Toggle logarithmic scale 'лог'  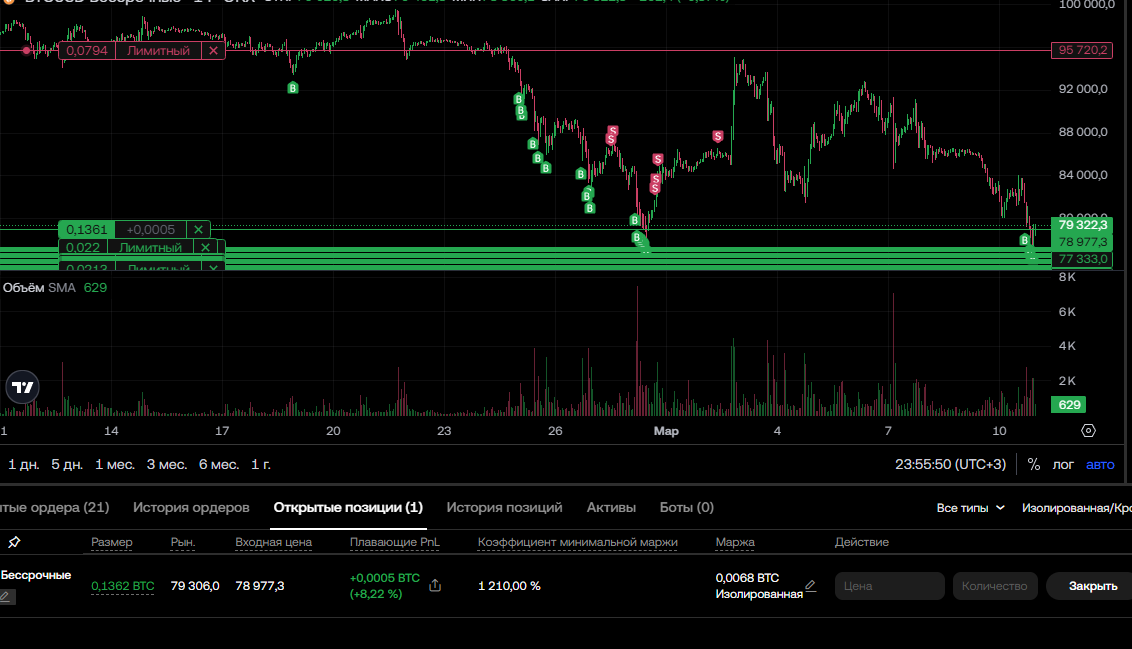(1064, 465)
